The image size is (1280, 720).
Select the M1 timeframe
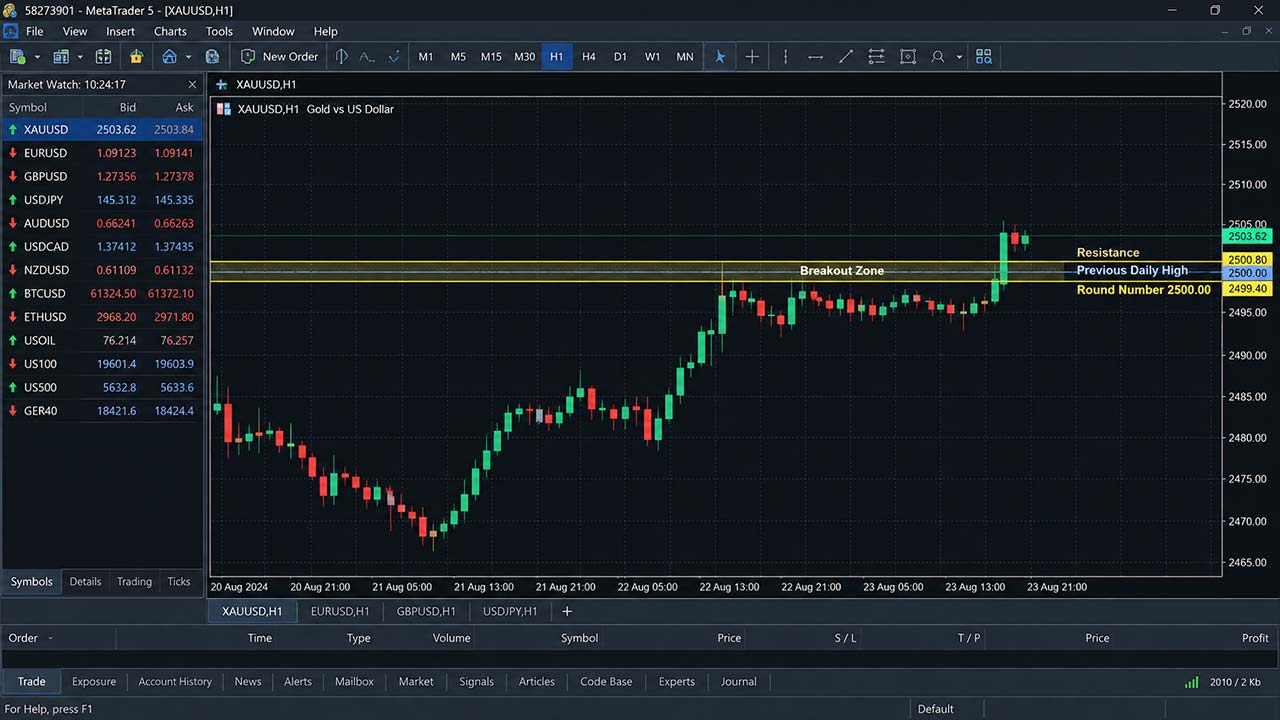426,57
